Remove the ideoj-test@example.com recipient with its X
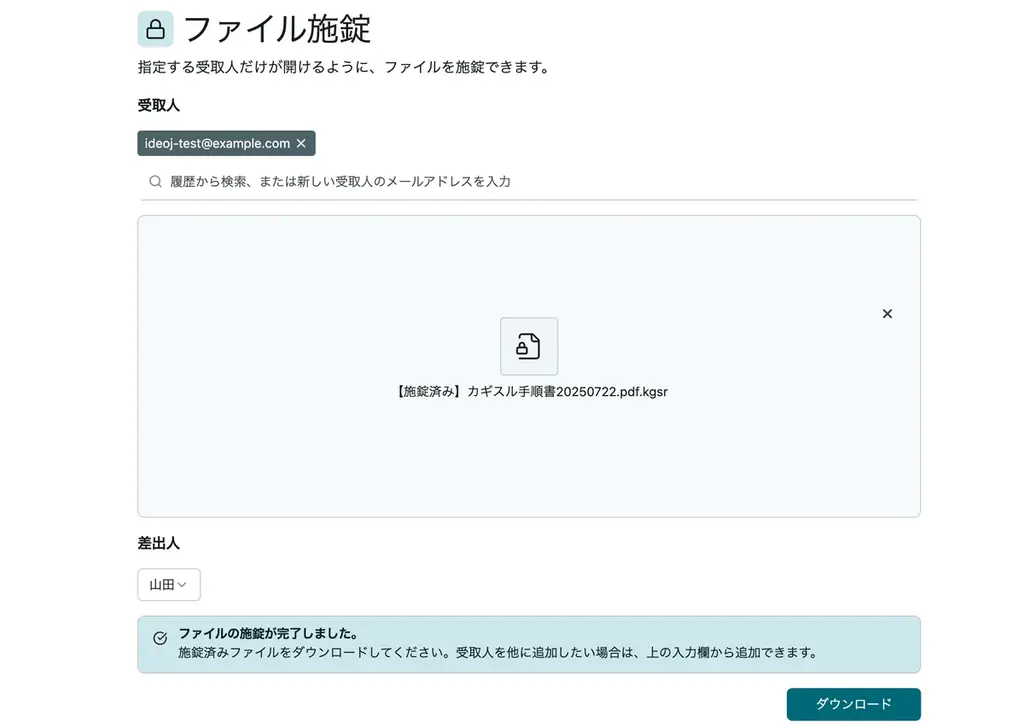The width and height of the screenshot is (1024, 728). pyautogui.click(x=301, y=144)
